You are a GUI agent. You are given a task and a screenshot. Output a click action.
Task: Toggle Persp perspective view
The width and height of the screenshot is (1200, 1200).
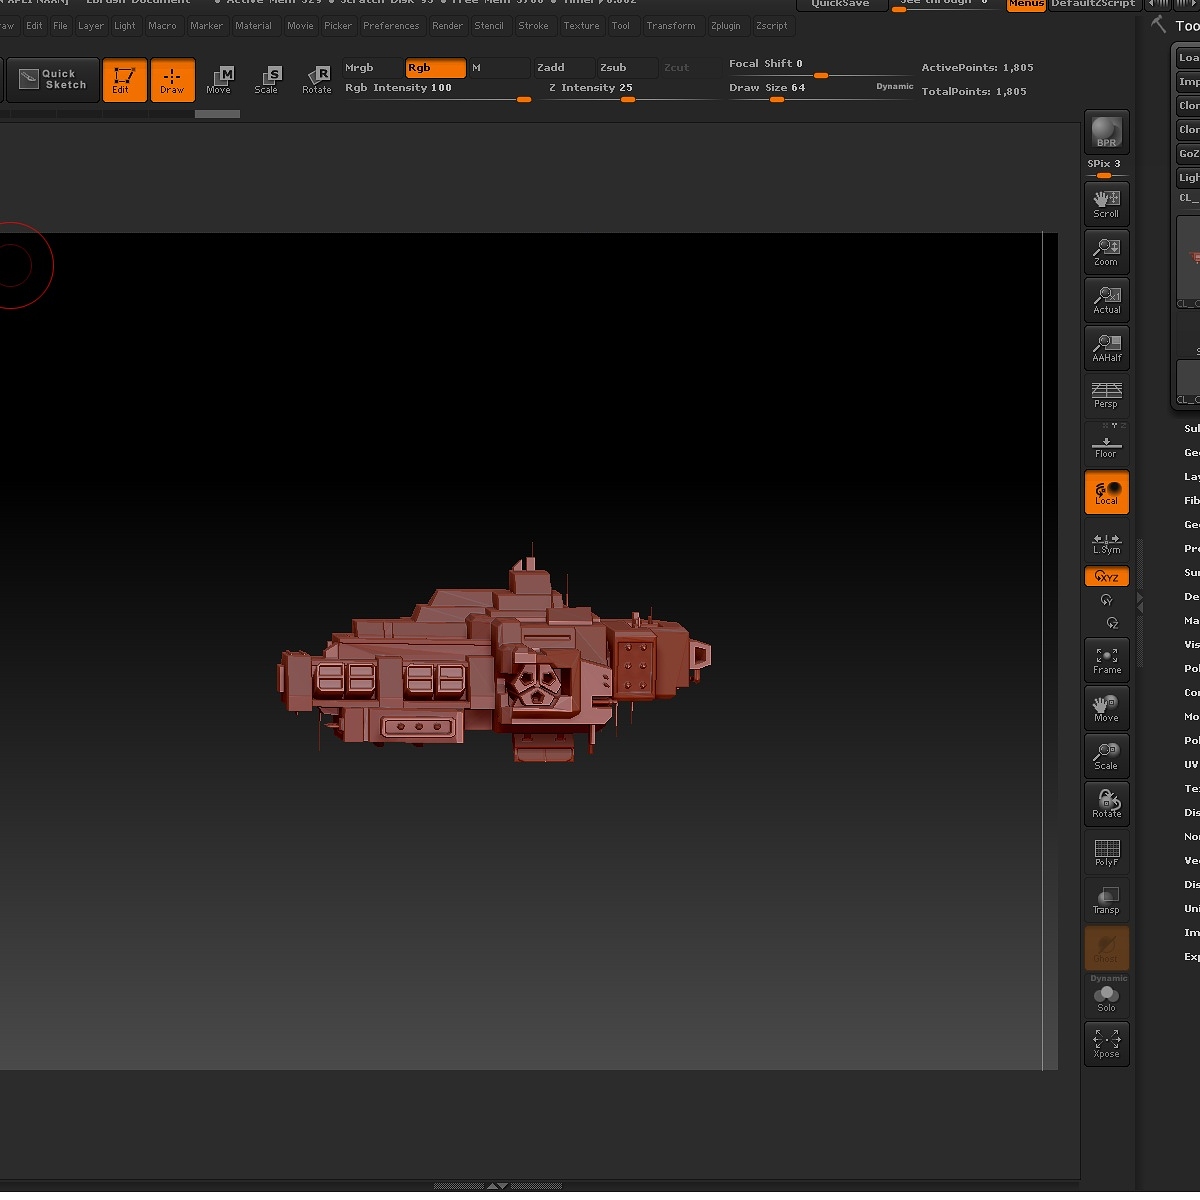1106,396
